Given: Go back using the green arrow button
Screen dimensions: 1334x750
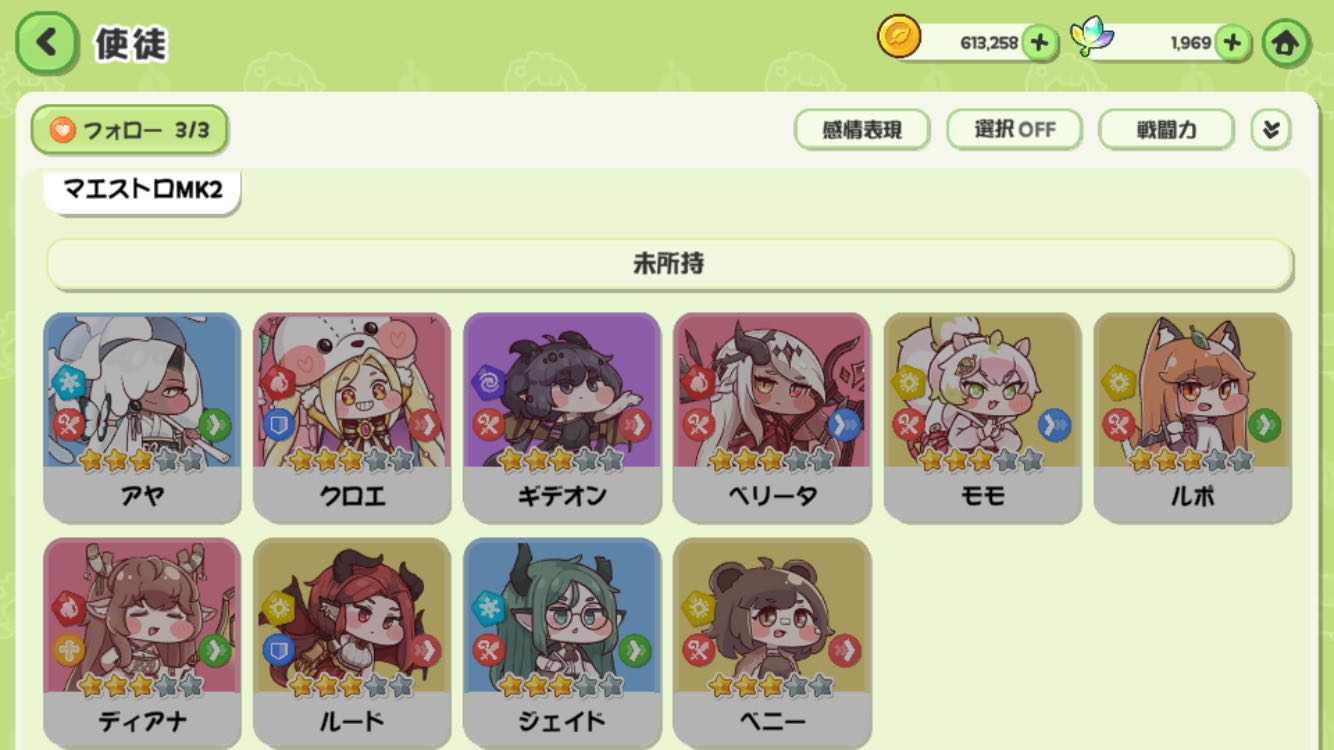Looking at the screenshot, I should [x=46, y=42].
